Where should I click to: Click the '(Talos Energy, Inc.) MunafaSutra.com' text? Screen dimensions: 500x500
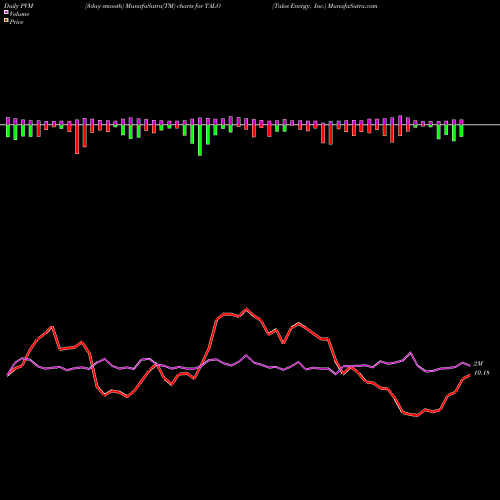[x=325, y=6]
